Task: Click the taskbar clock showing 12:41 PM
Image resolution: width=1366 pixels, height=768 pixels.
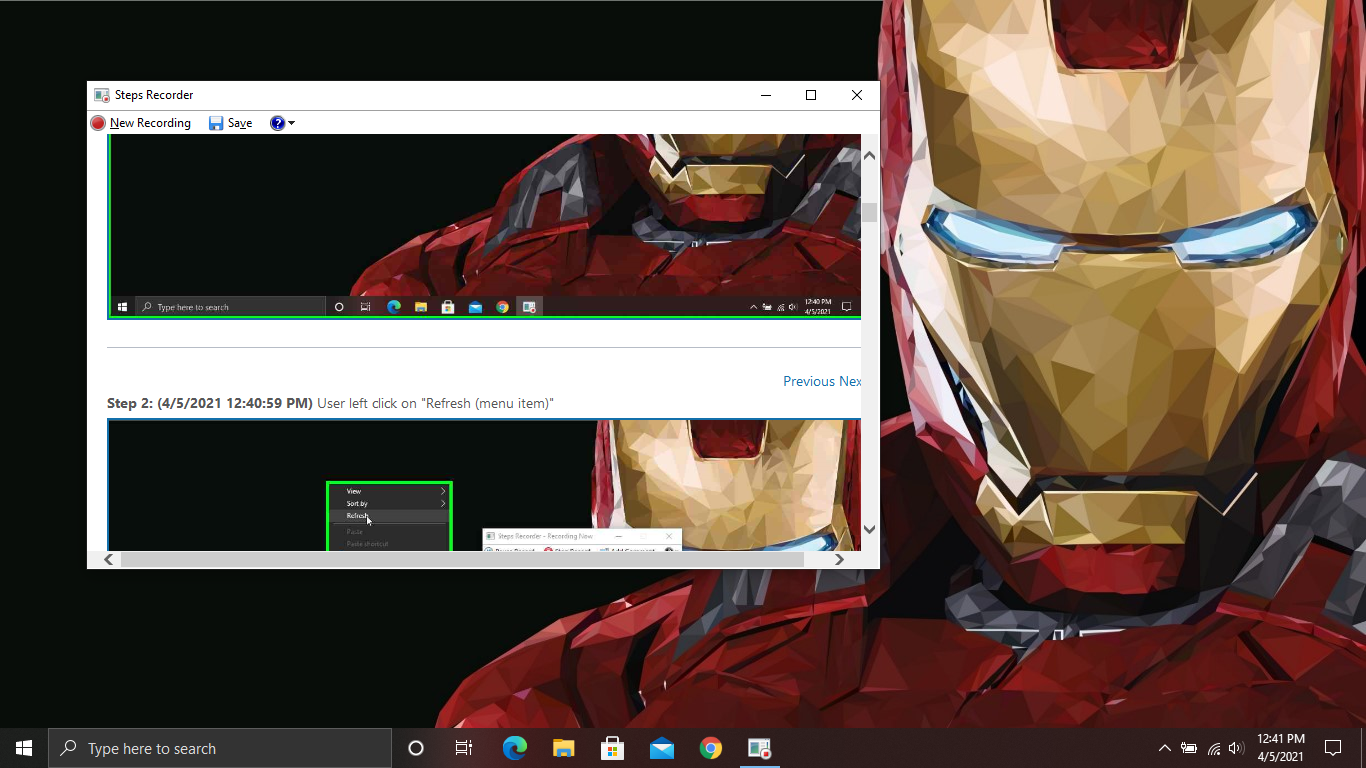Action: coord(1280,748)
